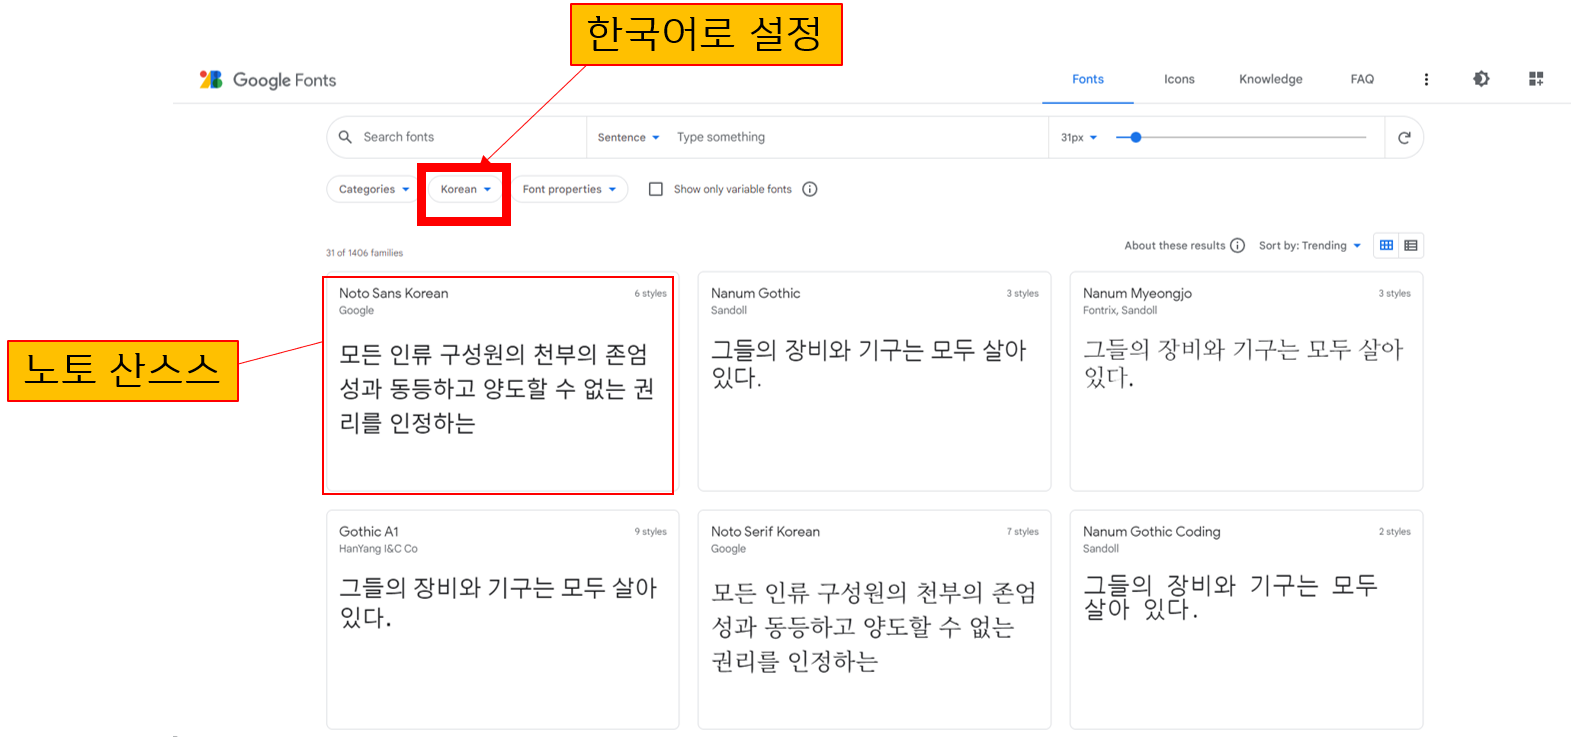Switch to the FAQ tab
This screenshot has height=737, width=1571.
pos(1362,80)
